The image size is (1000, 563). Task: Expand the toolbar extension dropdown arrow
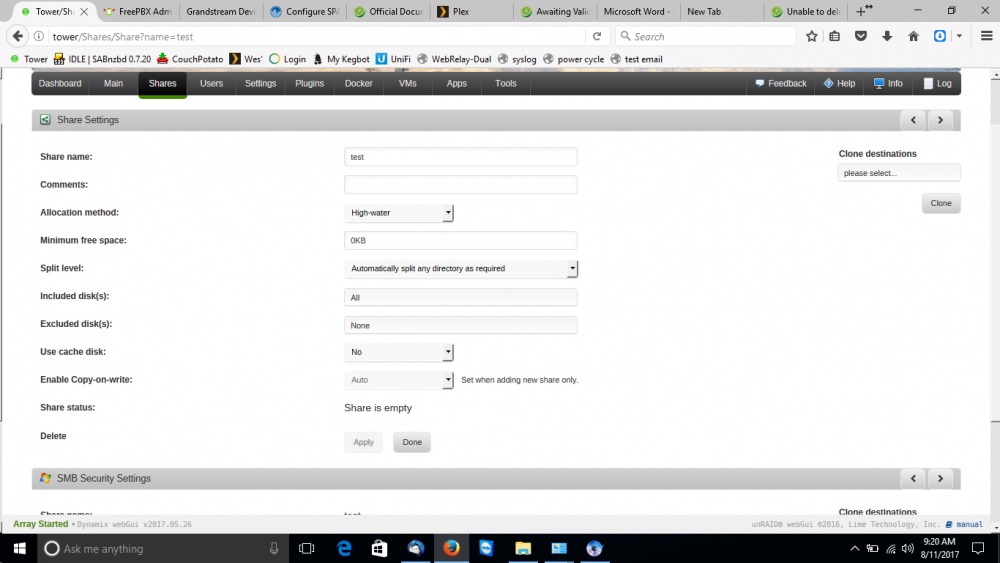tap(959, 36)
